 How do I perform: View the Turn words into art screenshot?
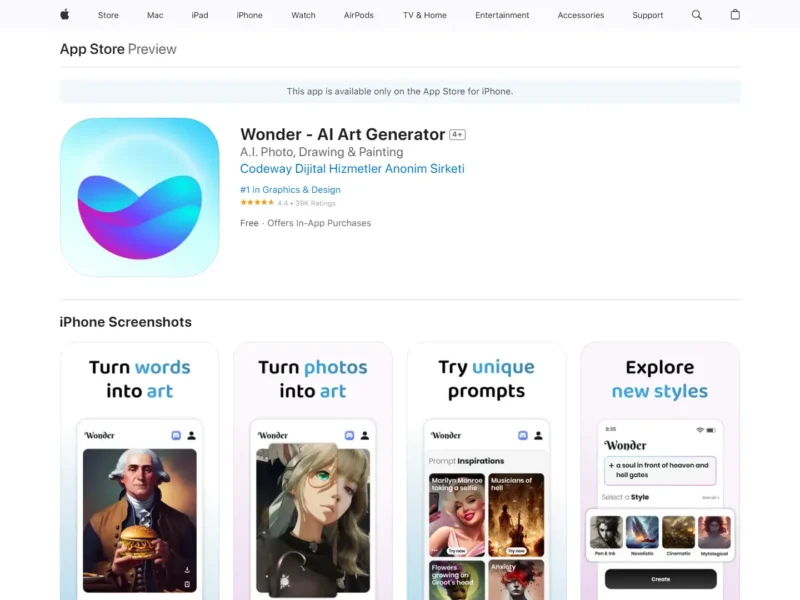click(139, 470)
